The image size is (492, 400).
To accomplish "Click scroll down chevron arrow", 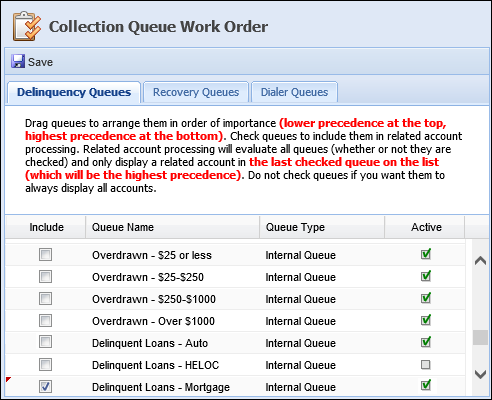I will click(480, 374).
